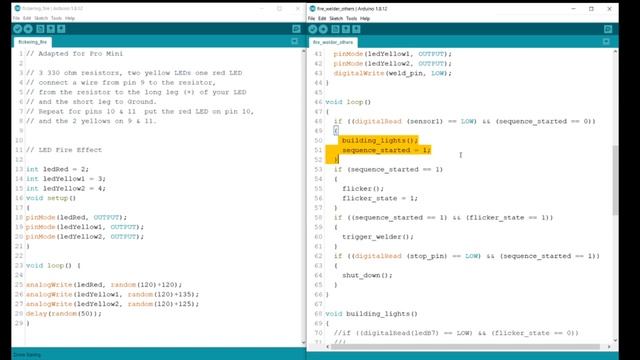Click Save sketch icon in left window
This screenshot has width=640, height=360.
coord(61,29)
